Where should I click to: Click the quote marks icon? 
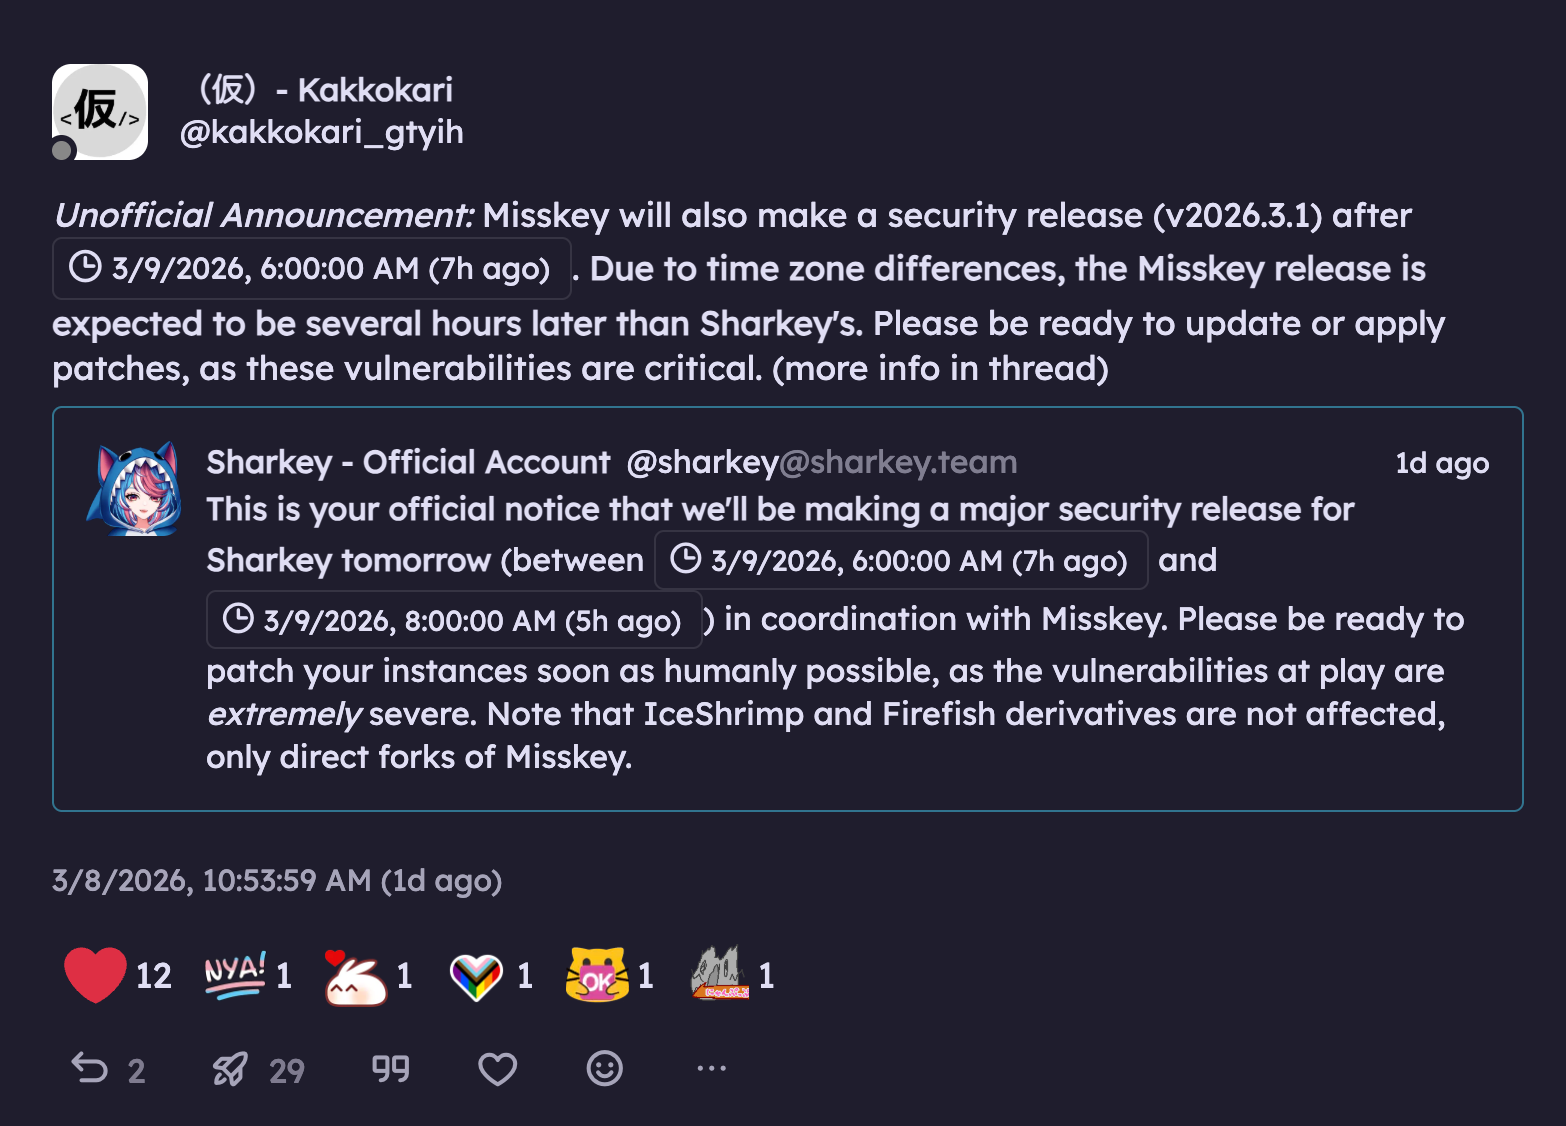(x=391, y=1069)
